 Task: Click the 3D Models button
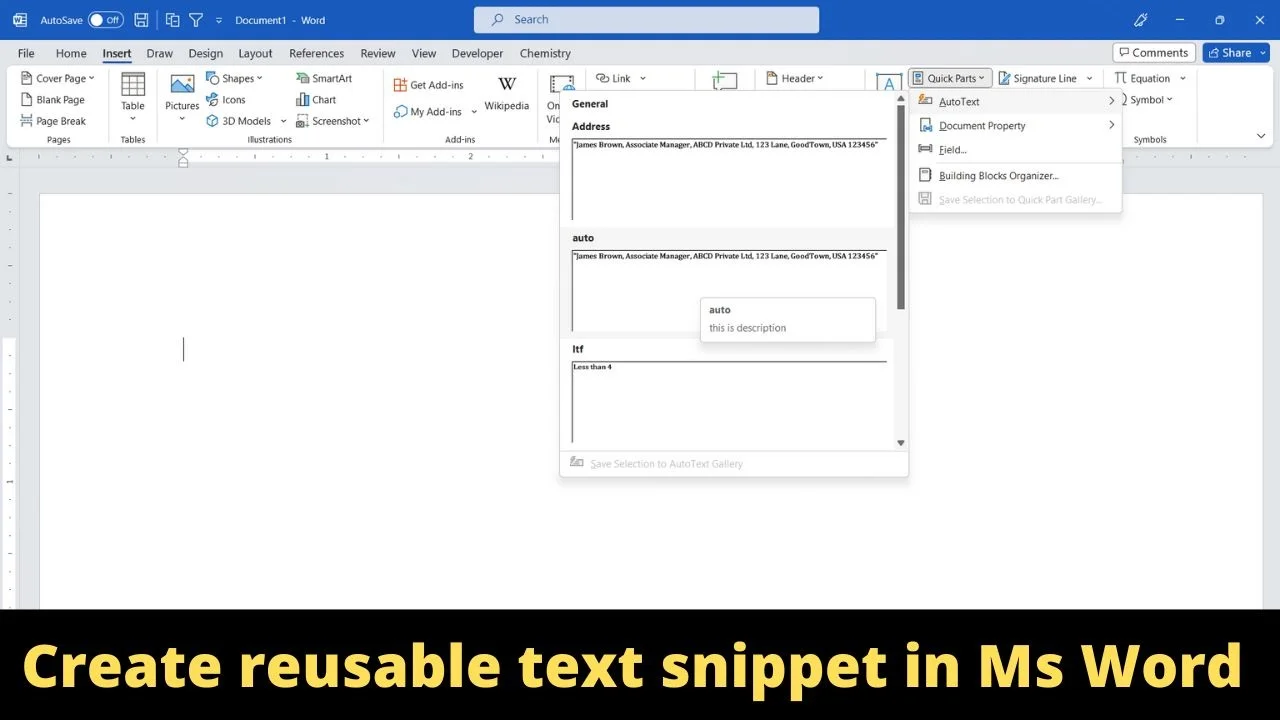click(x=239, y=121)
